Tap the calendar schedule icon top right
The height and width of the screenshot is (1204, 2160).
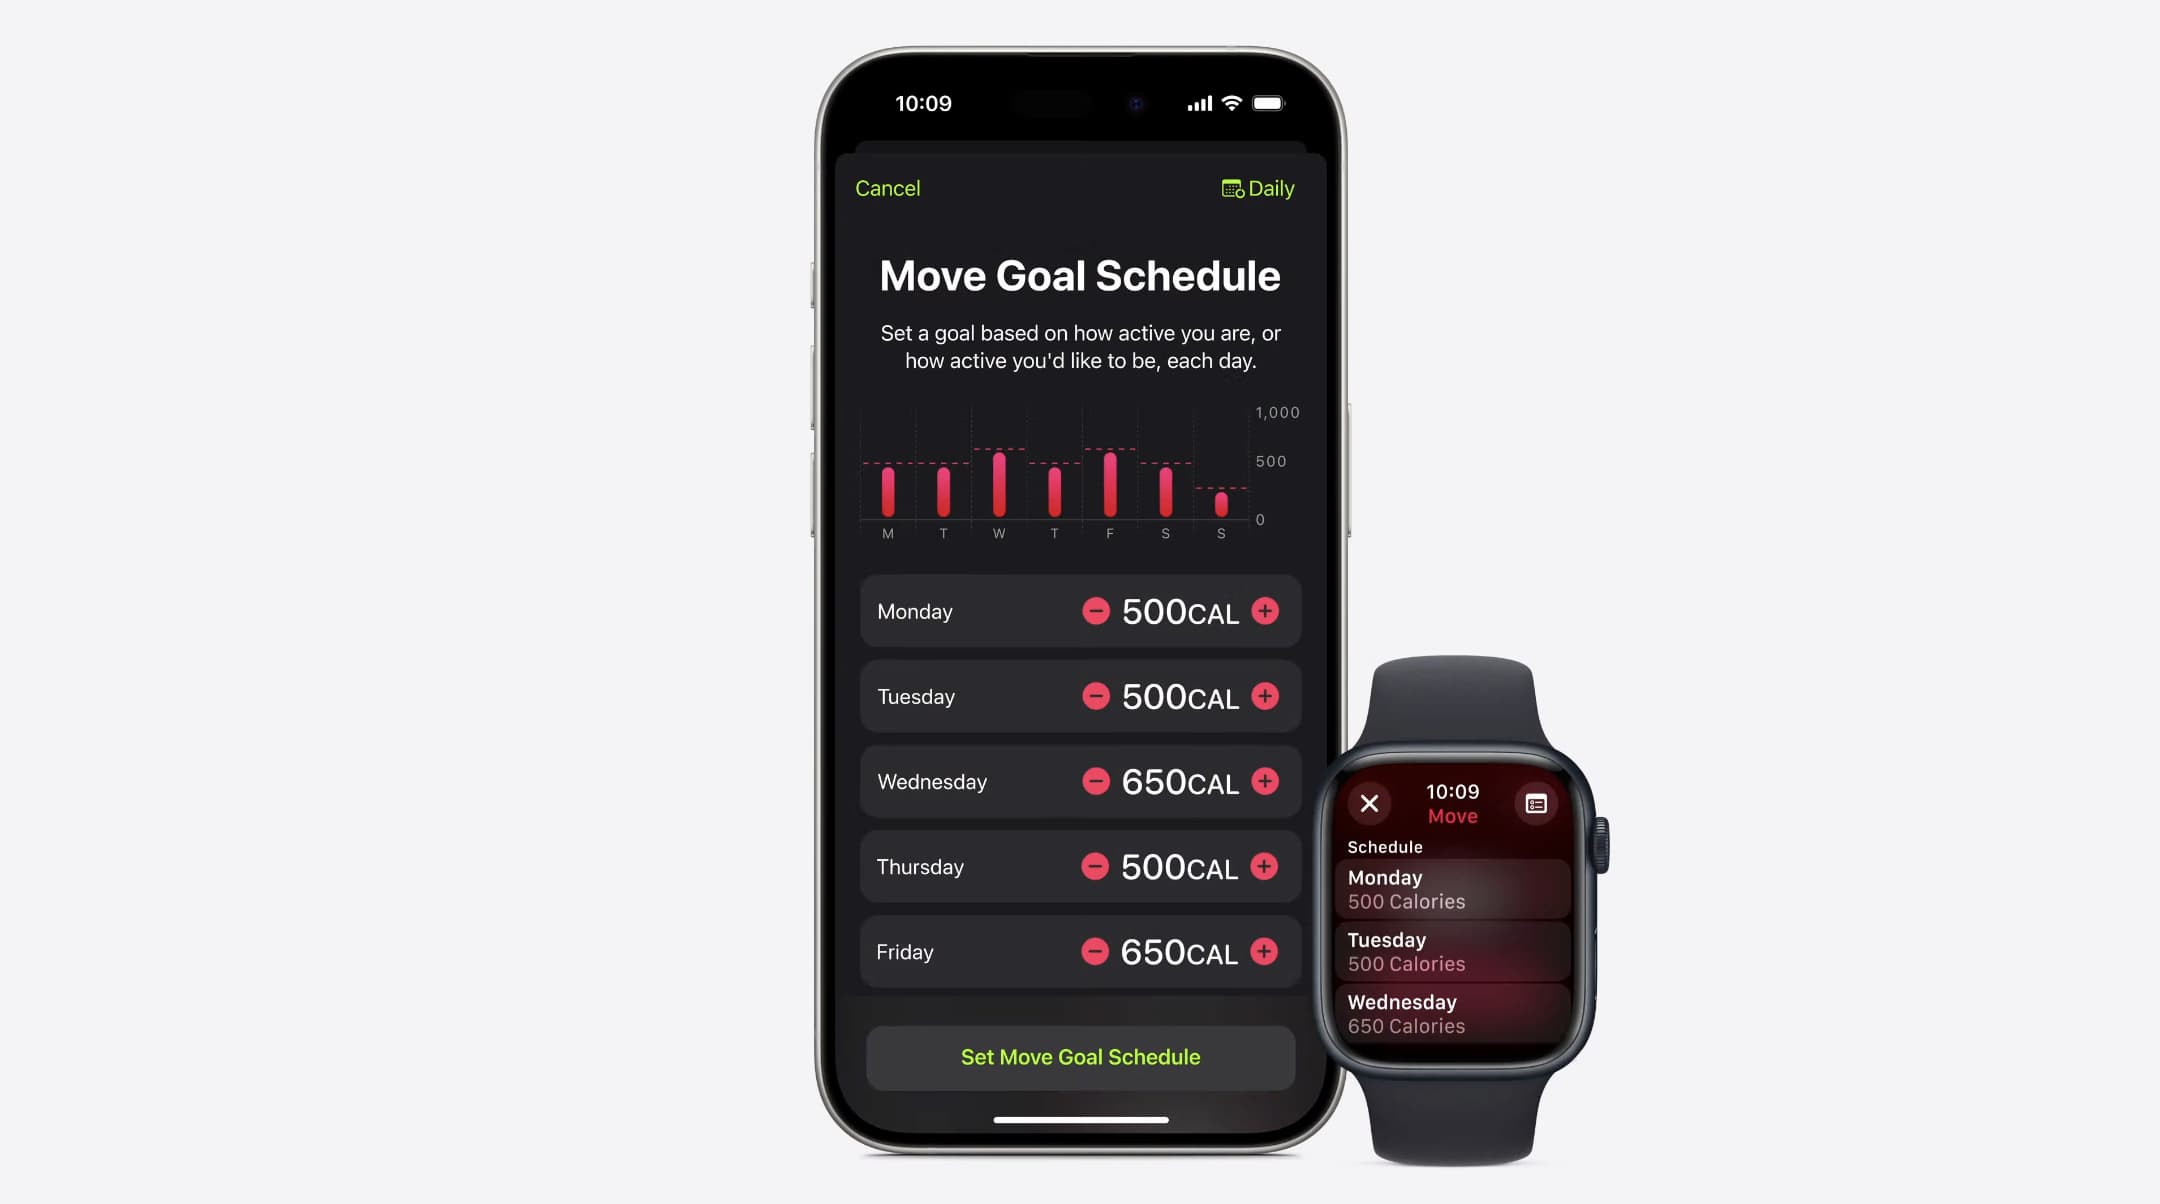coord(1230,188)
